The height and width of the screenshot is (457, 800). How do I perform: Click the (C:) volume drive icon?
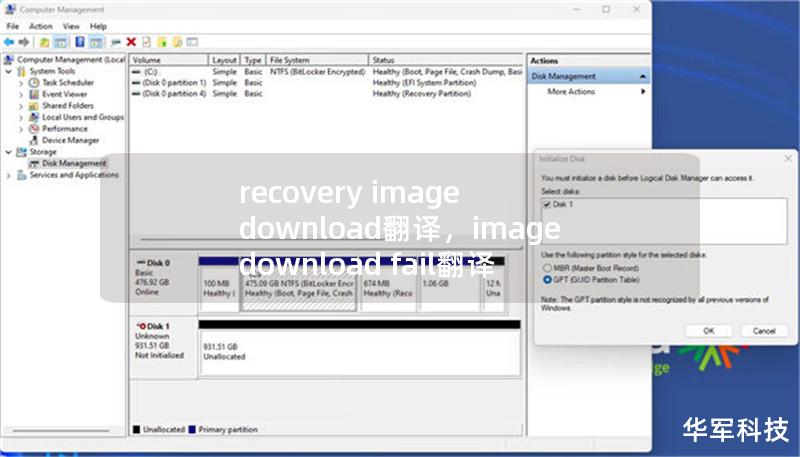[136, 72]
